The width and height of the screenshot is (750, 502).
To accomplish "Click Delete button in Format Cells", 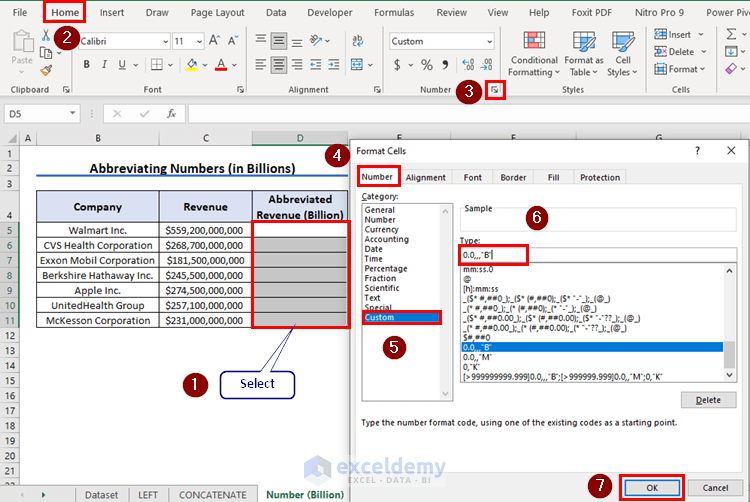I will point(708,400).
